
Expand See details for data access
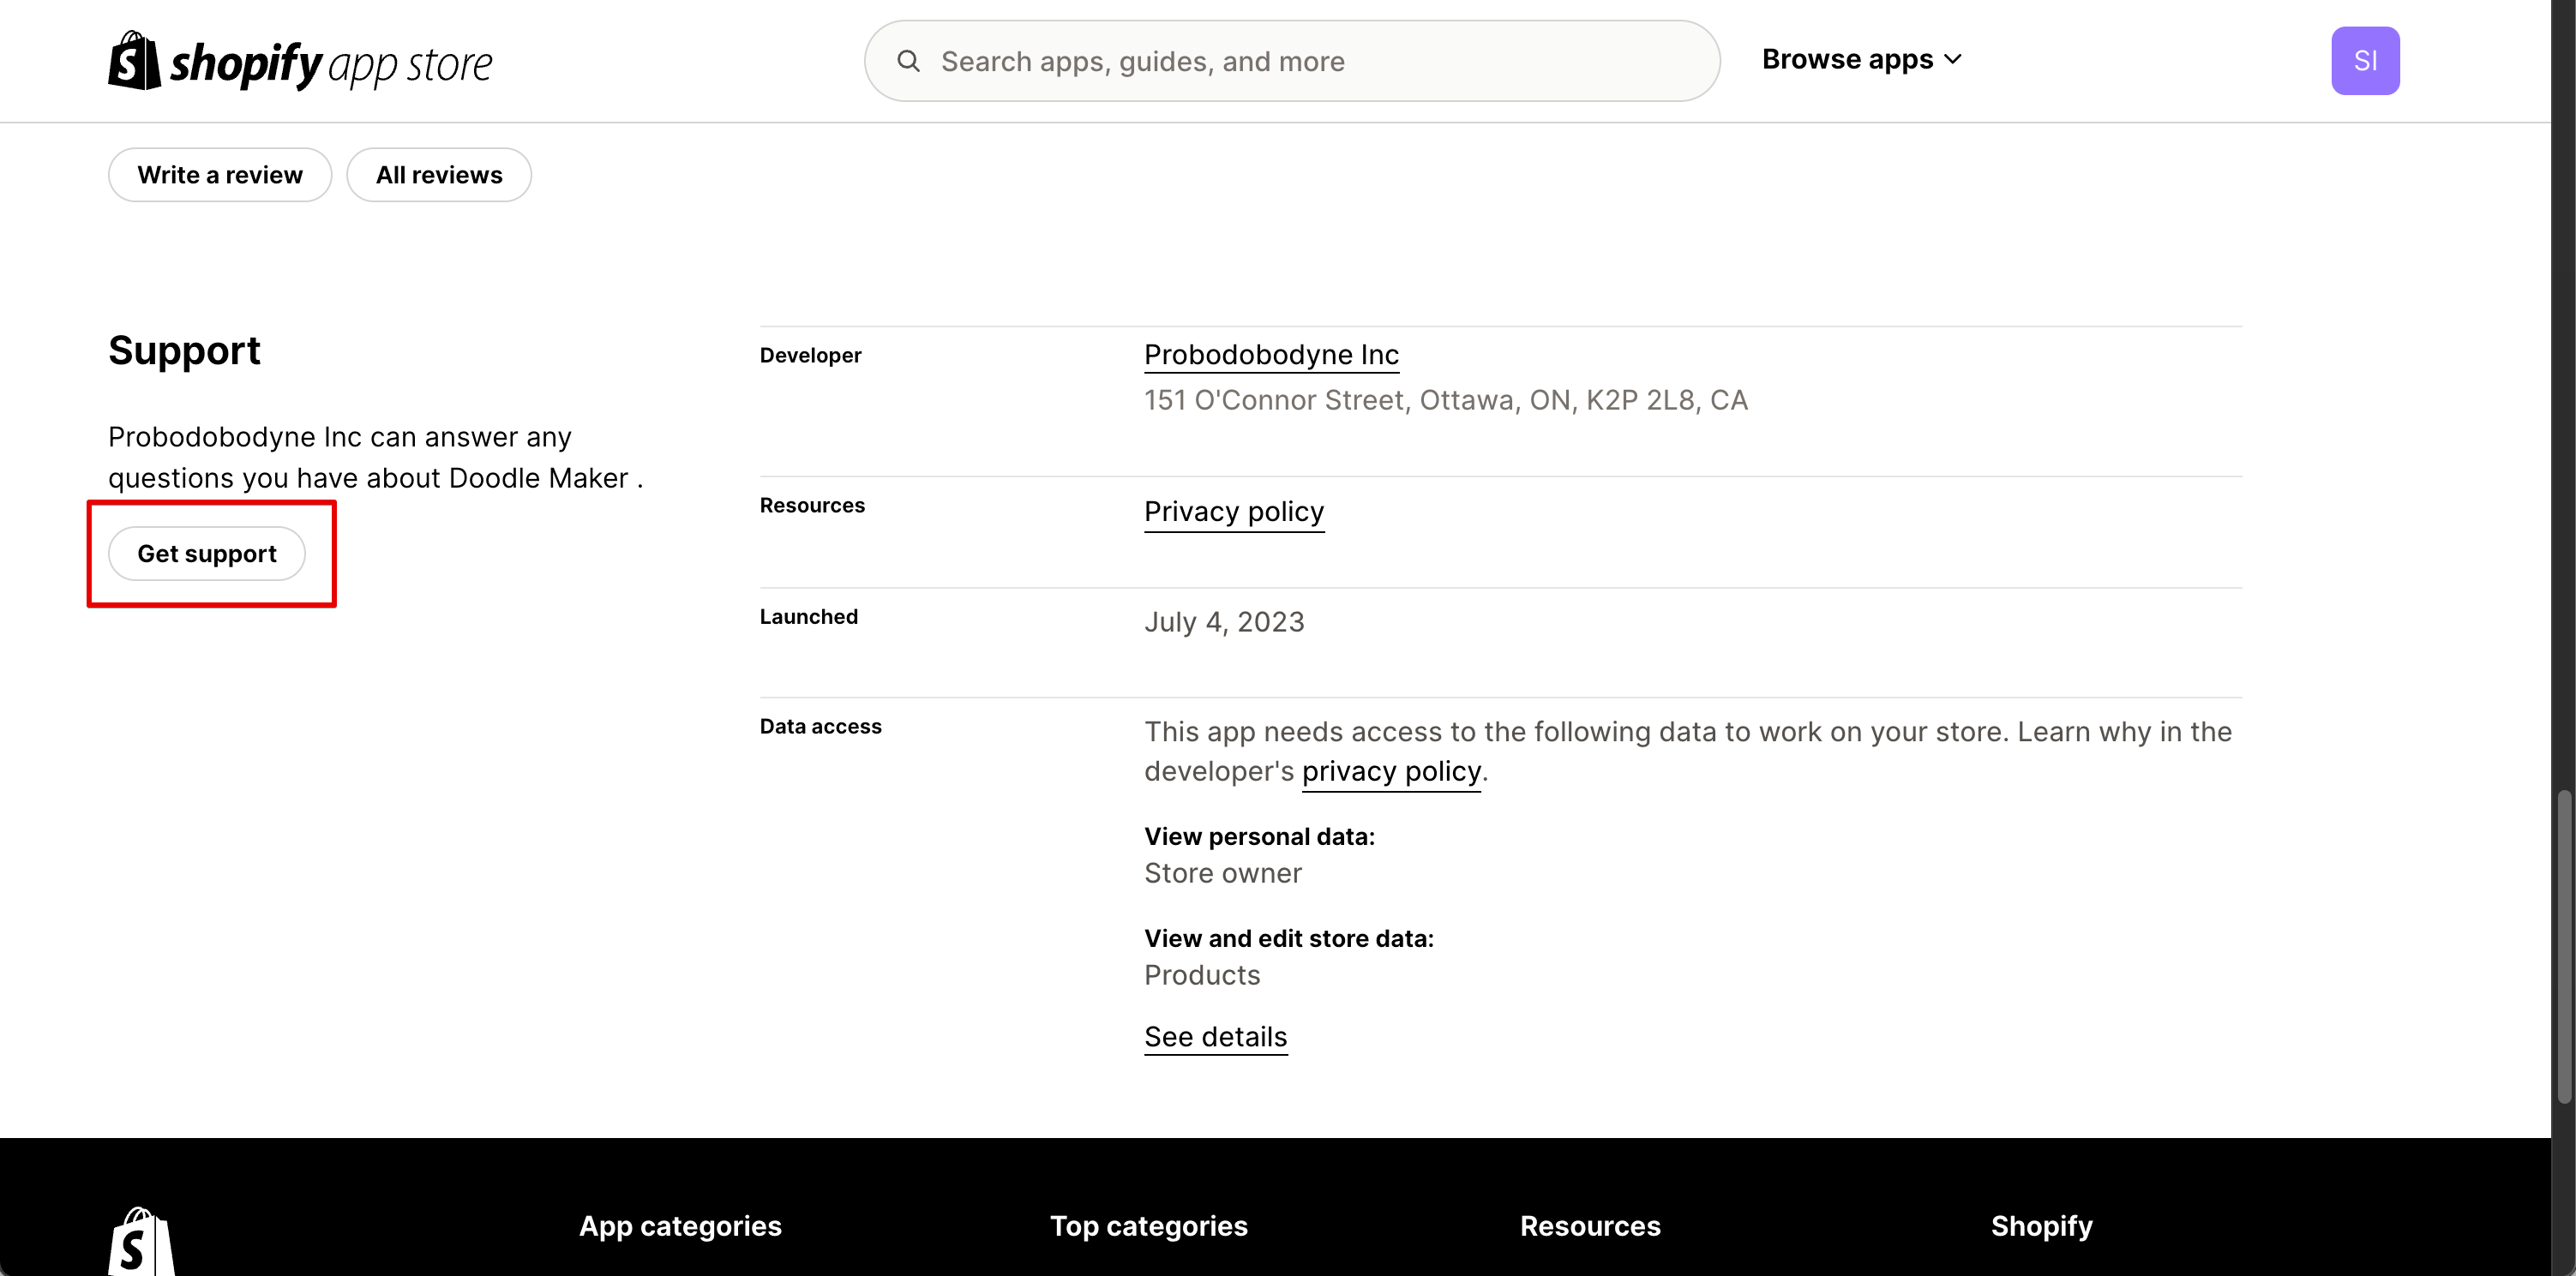pyautogui.click(x=1215, y=1037)
